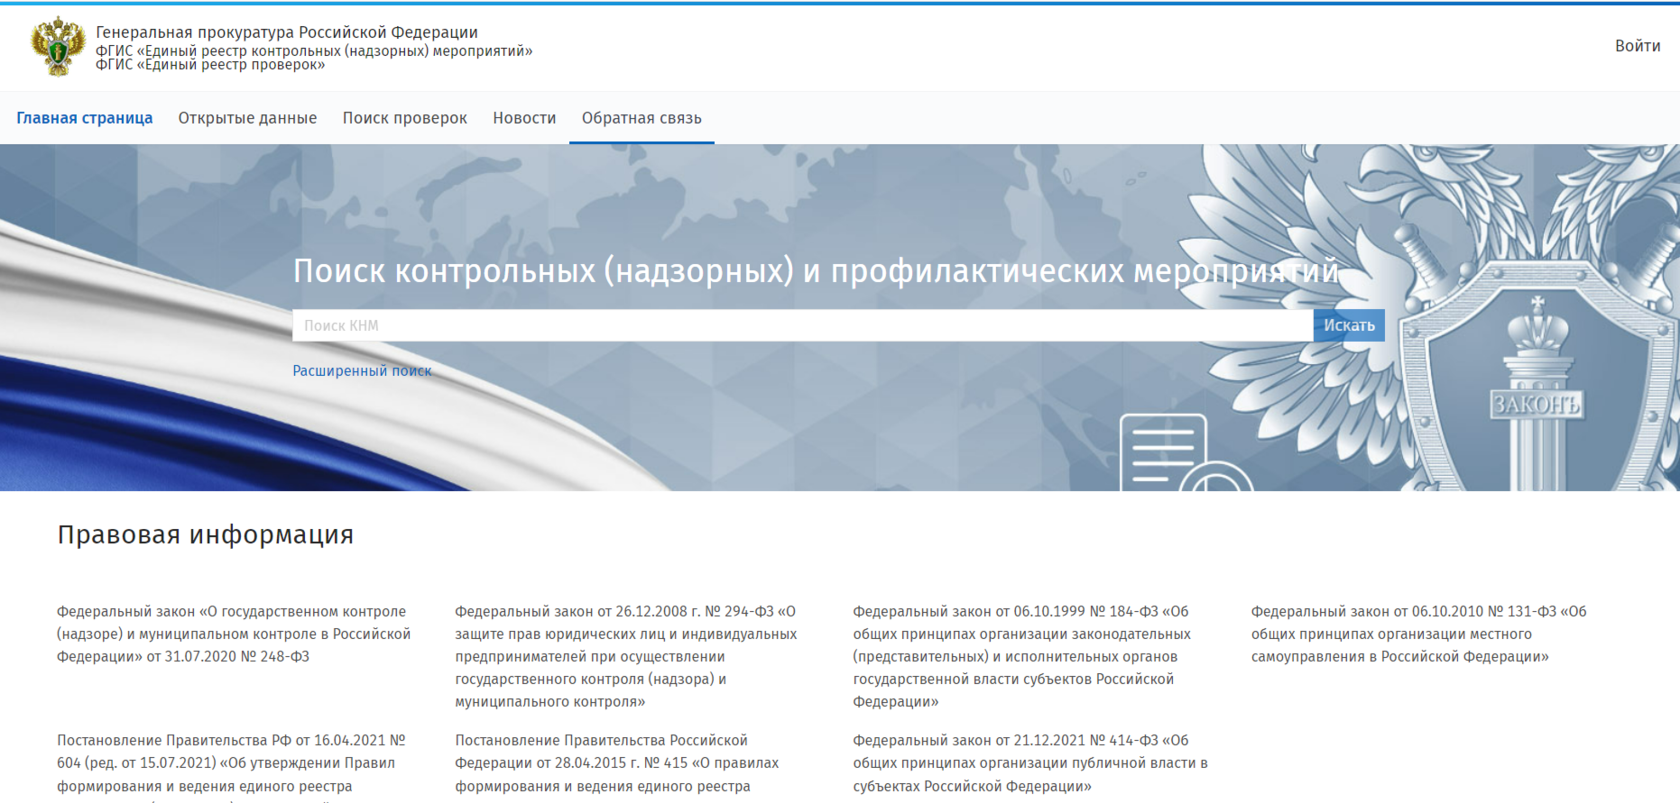Click the Prosecutor General emblem logo

coord(58,46)
